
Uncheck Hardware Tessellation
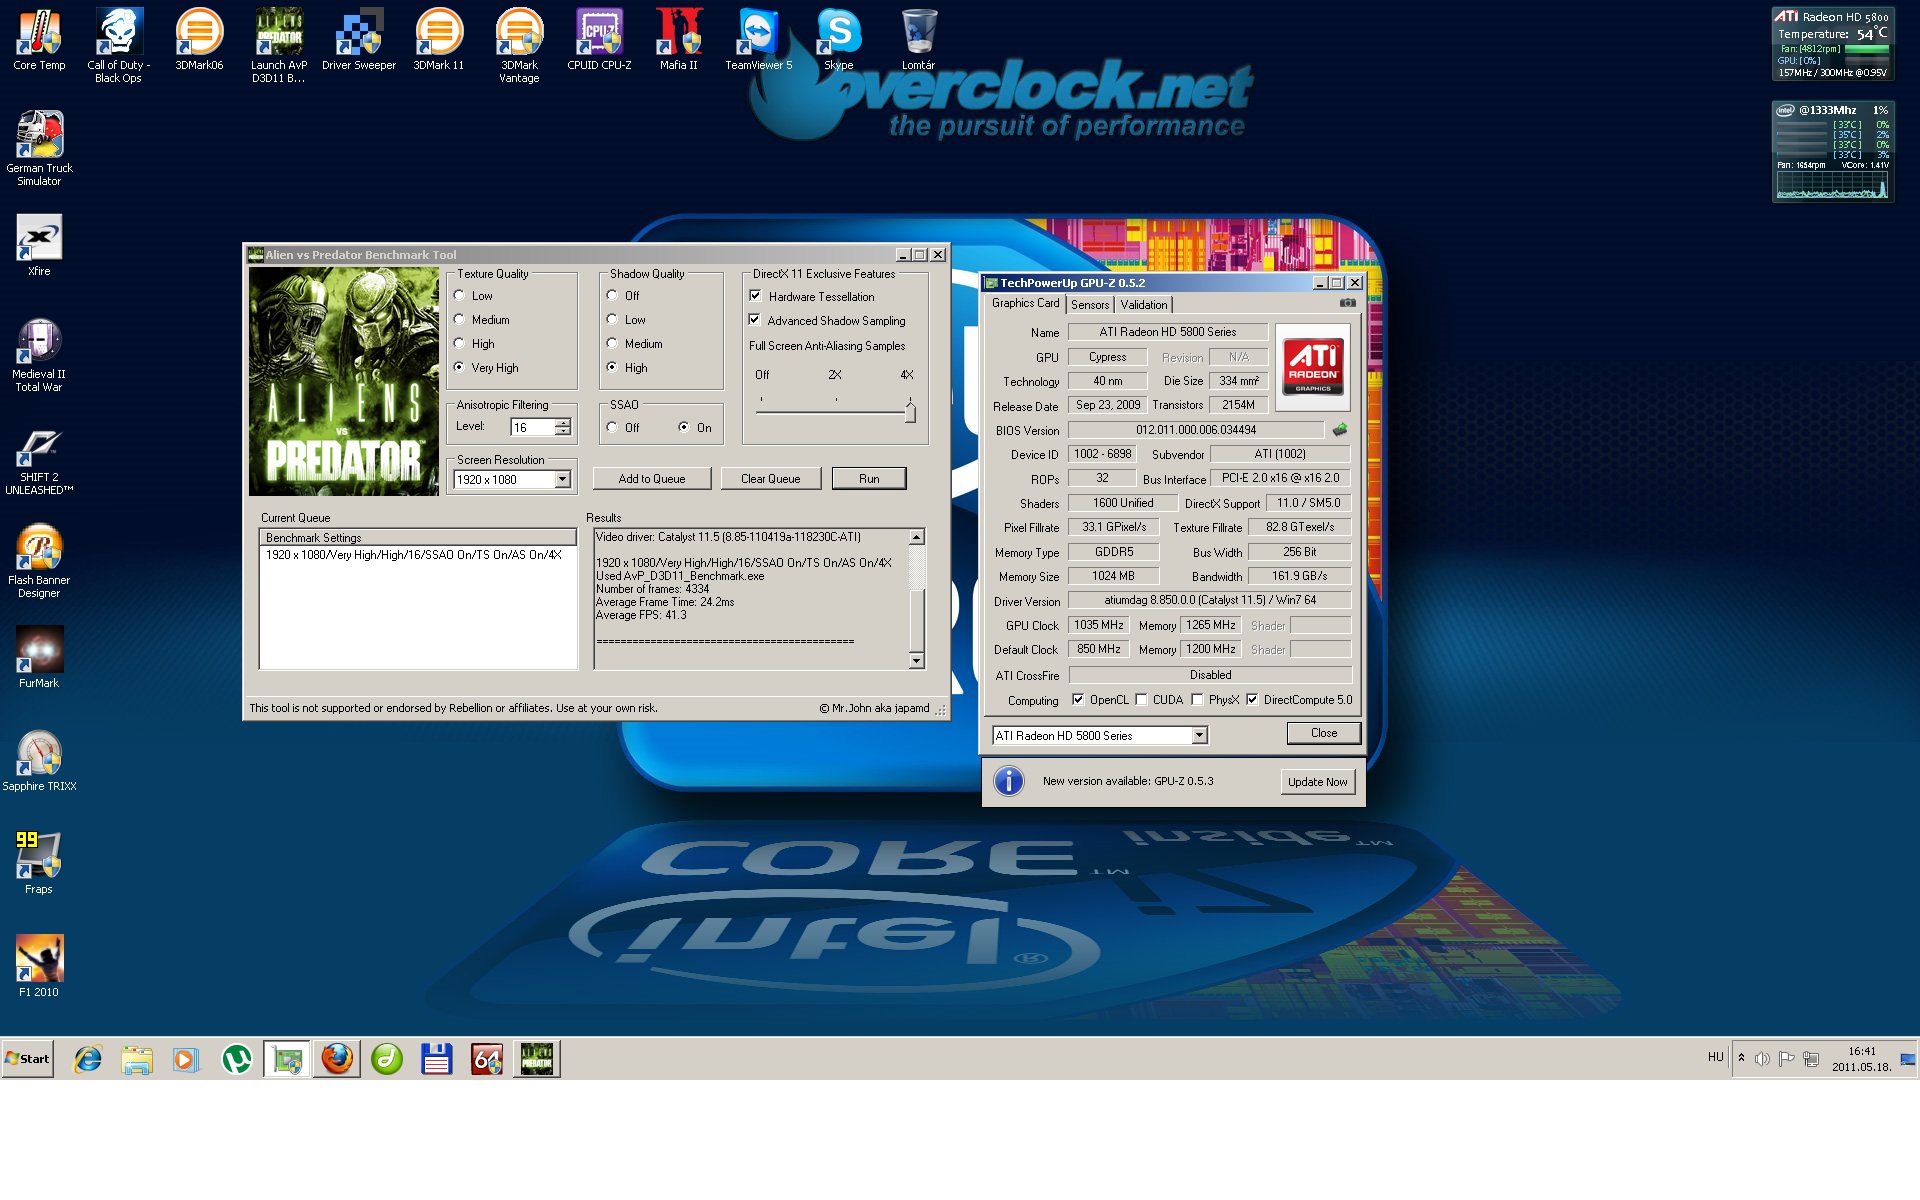(x=755, y=296)
